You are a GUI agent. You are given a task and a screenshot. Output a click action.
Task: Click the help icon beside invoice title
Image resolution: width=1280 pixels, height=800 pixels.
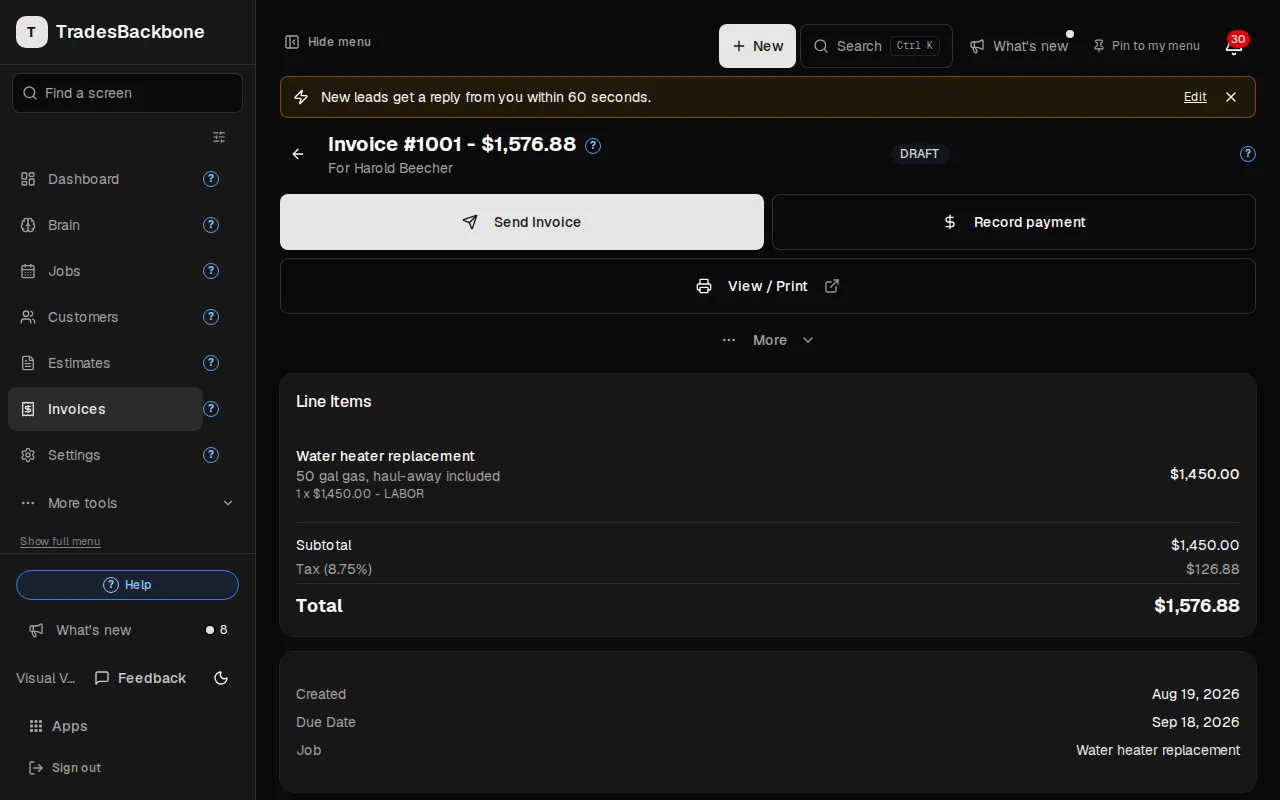point(593,146)
